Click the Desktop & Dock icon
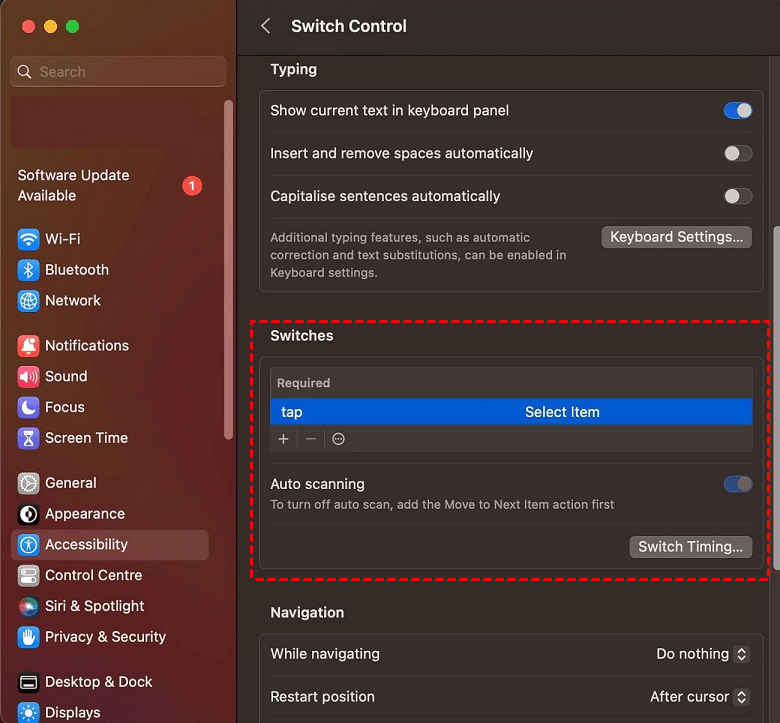This screenshot has height=723, width=780. click(28, 682)
